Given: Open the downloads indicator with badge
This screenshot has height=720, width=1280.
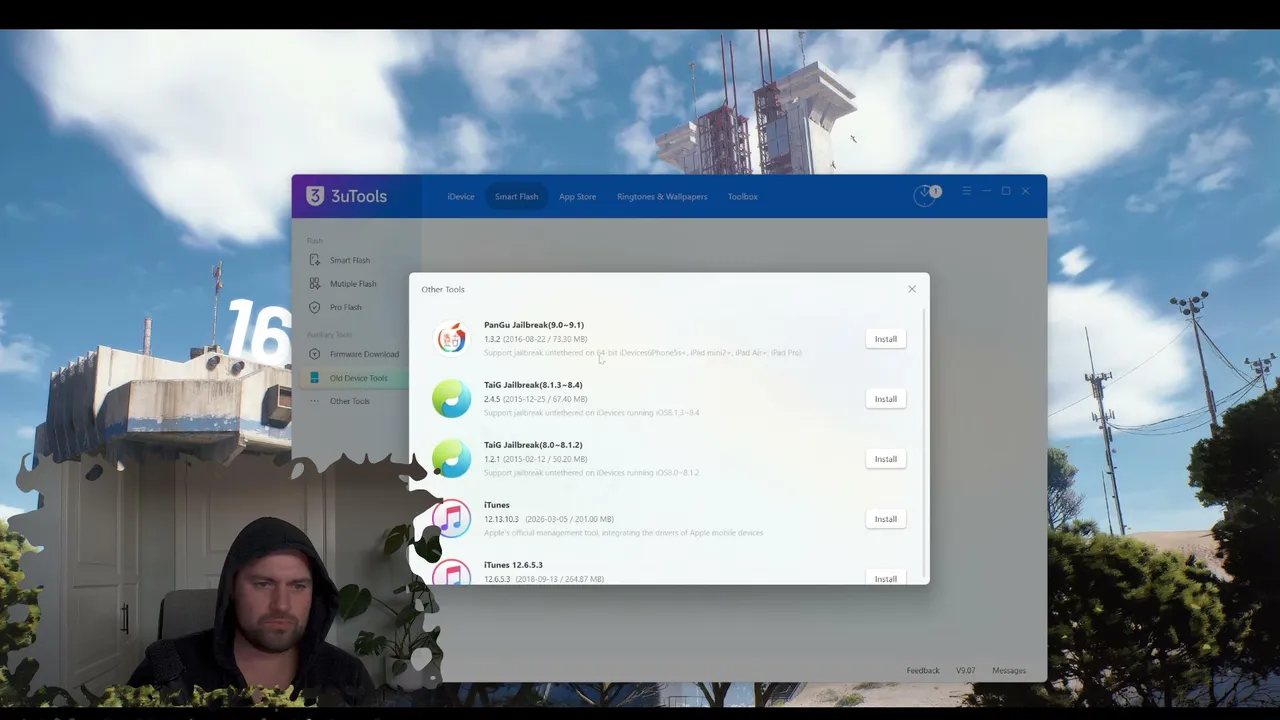Looking at the screenshot, I should (x=926, y=195).
